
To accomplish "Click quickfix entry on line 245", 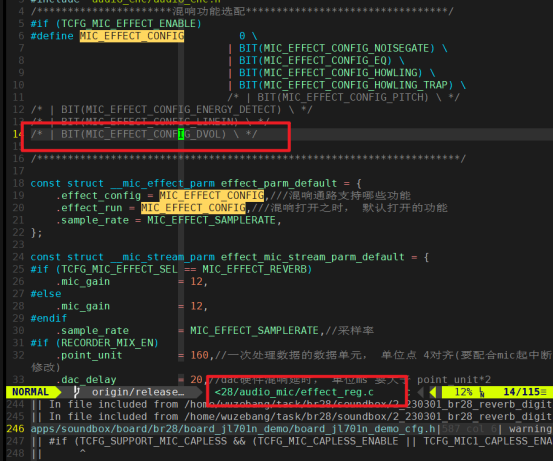I will point(291,417).
